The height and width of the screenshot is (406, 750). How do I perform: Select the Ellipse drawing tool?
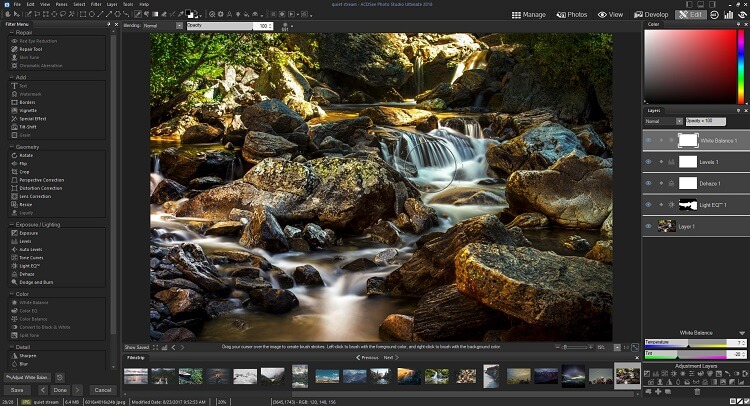coord(92,14)
